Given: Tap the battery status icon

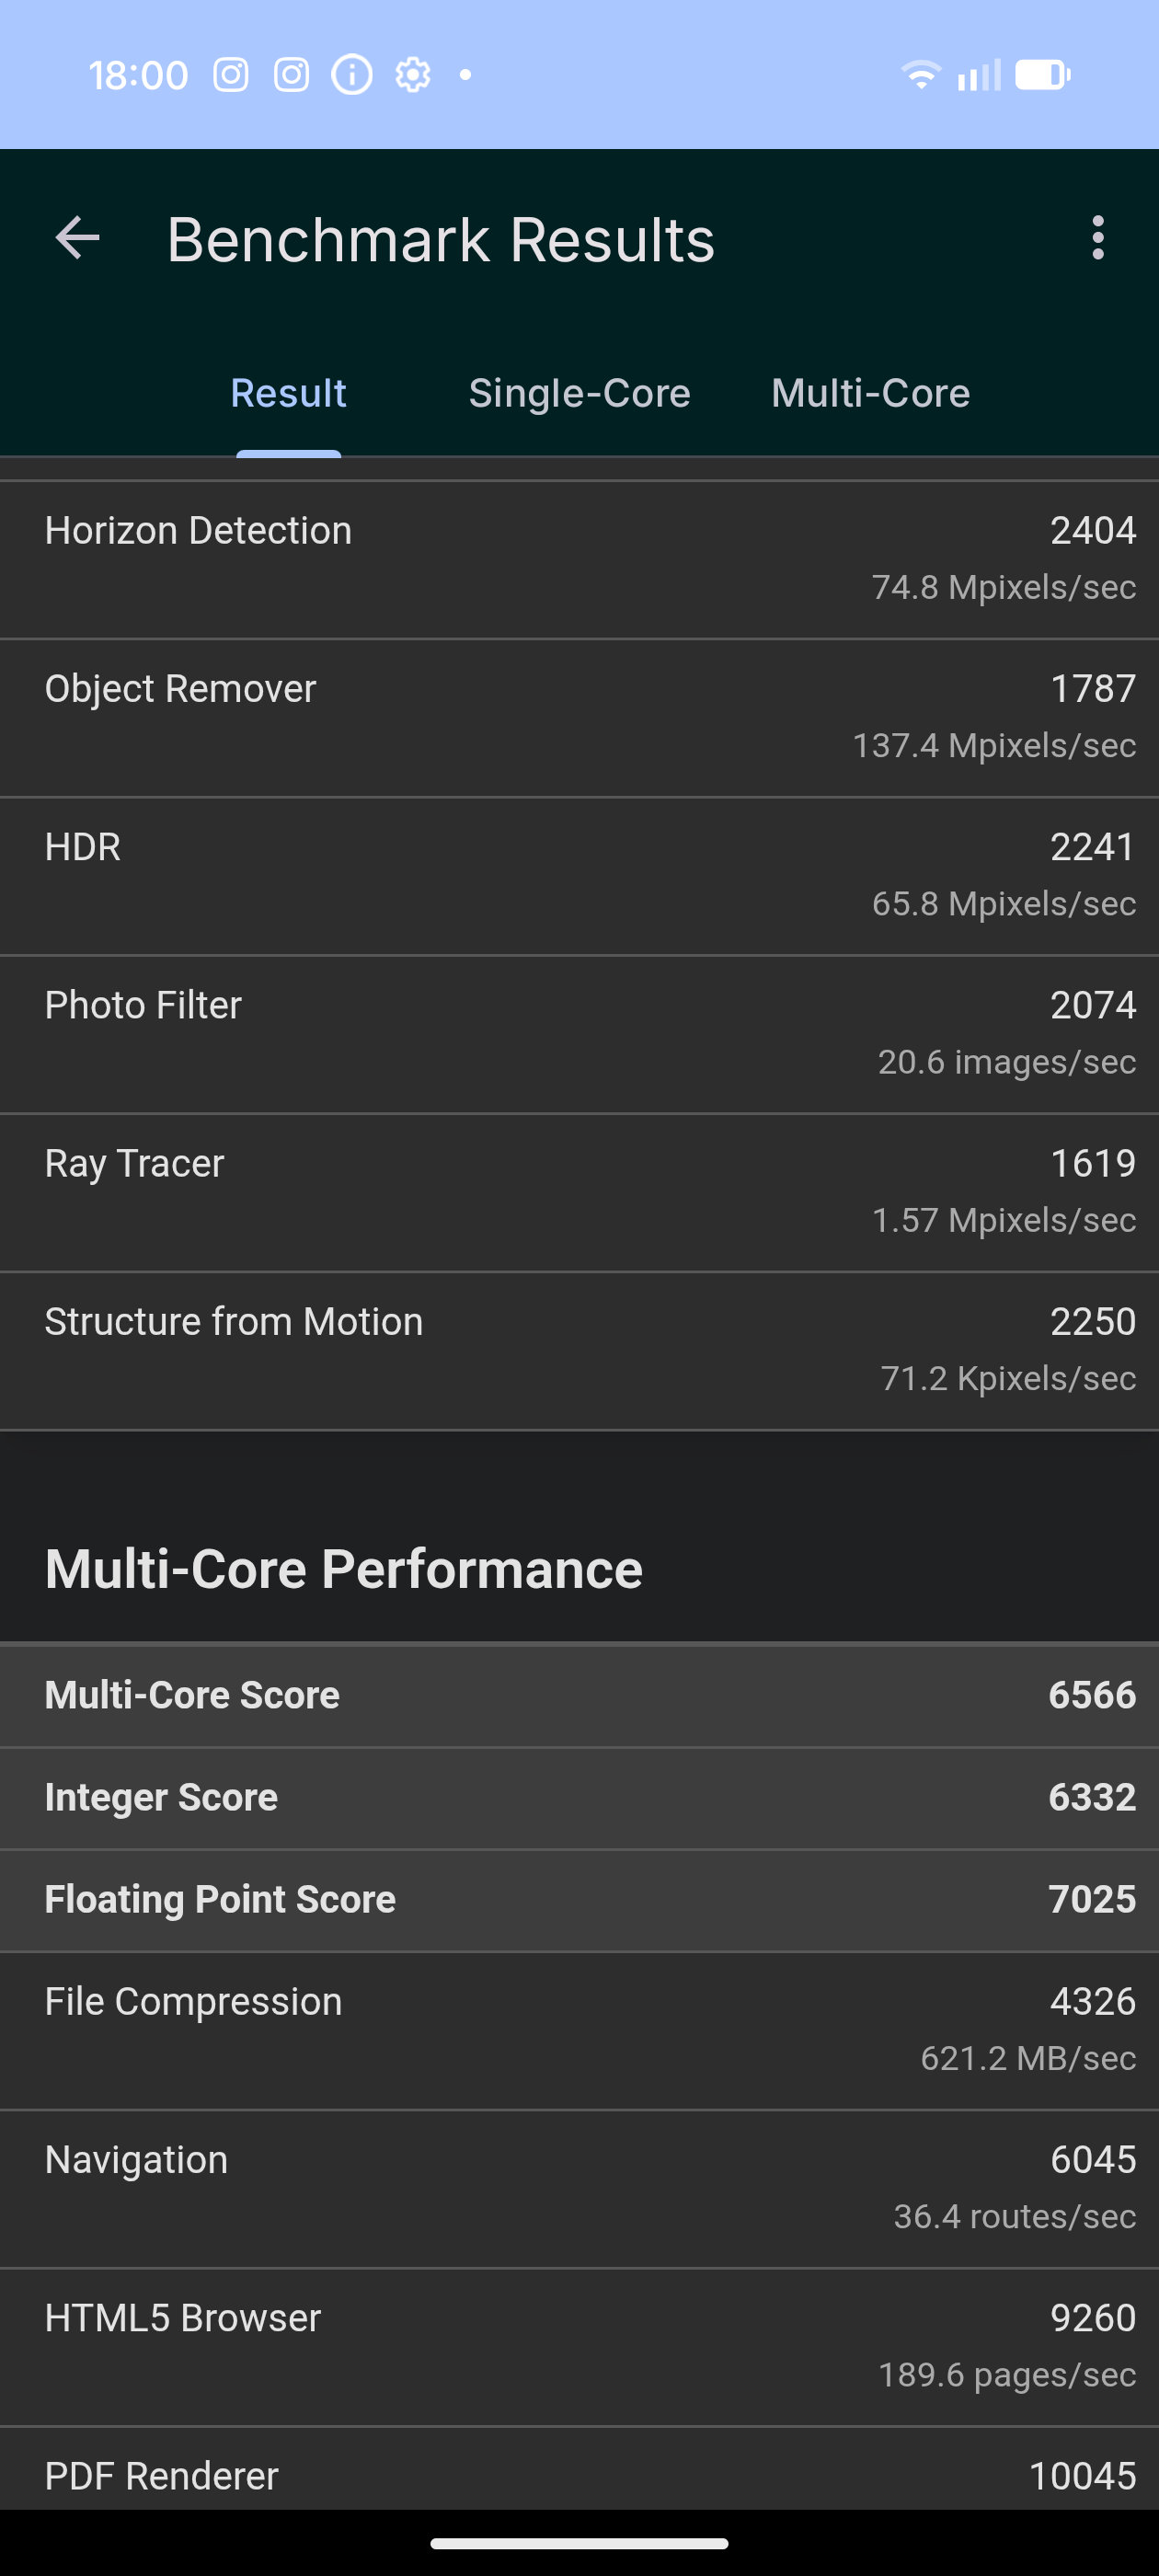Looking at the screenshot, I should coord(1042,75).
